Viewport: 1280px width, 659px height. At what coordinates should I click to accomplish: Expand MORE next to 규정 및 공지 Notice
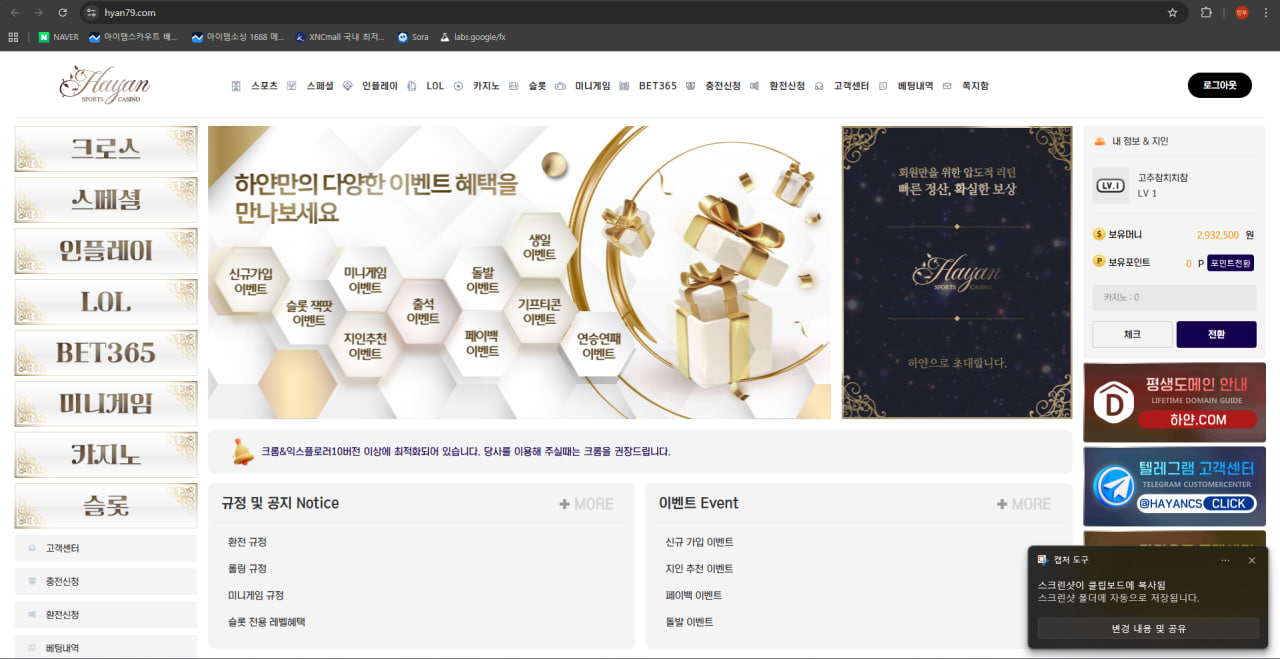586,504
